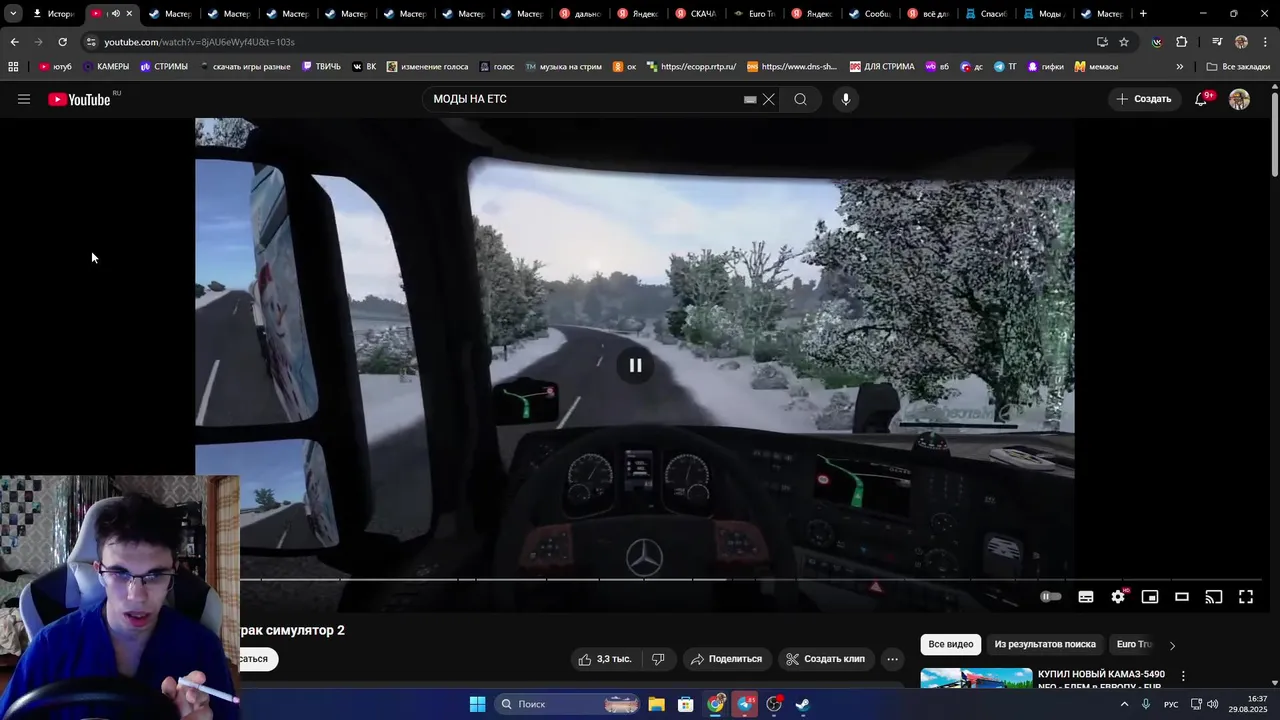Image resolution: width=1280 pixels, height=720 pixels.
Task: Show hidden system tray icons
Action: [1124, 704]
